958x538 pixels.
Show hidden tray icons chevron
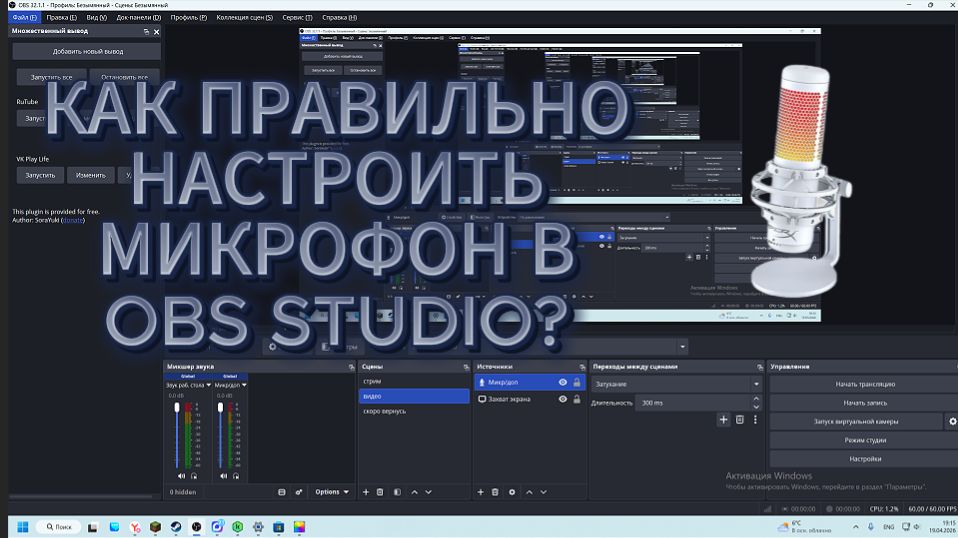pos(855,526)
